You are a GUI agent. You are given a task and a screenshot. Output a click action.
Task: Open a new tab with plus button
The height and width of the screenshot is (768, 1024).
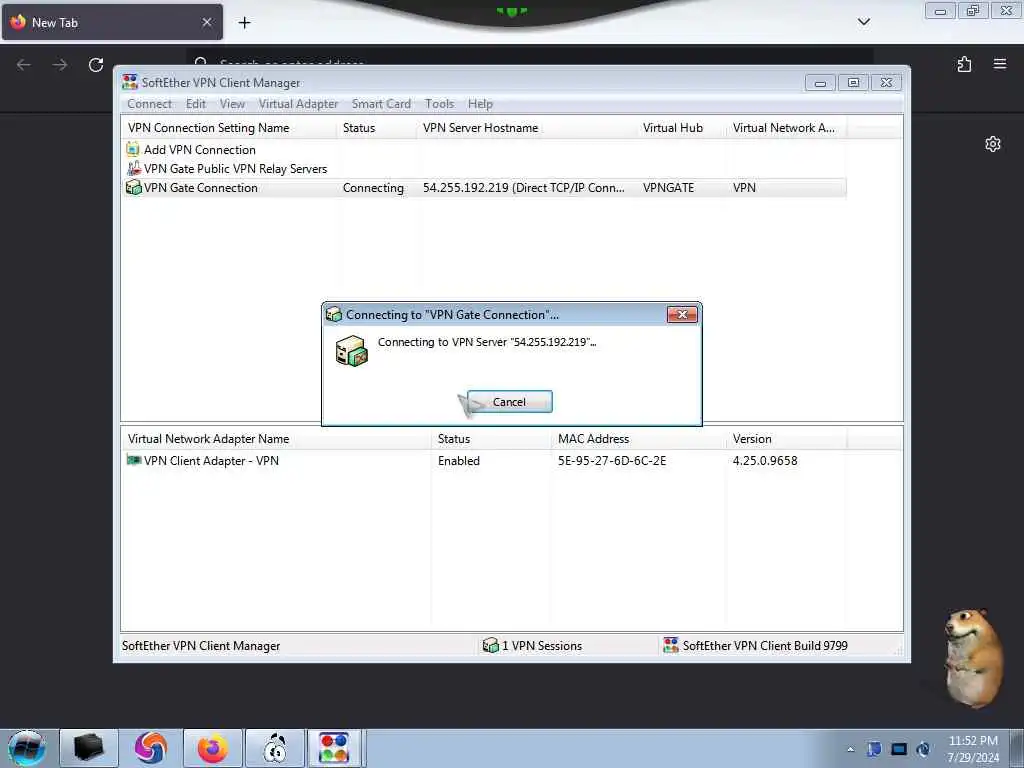click(244, 23)
